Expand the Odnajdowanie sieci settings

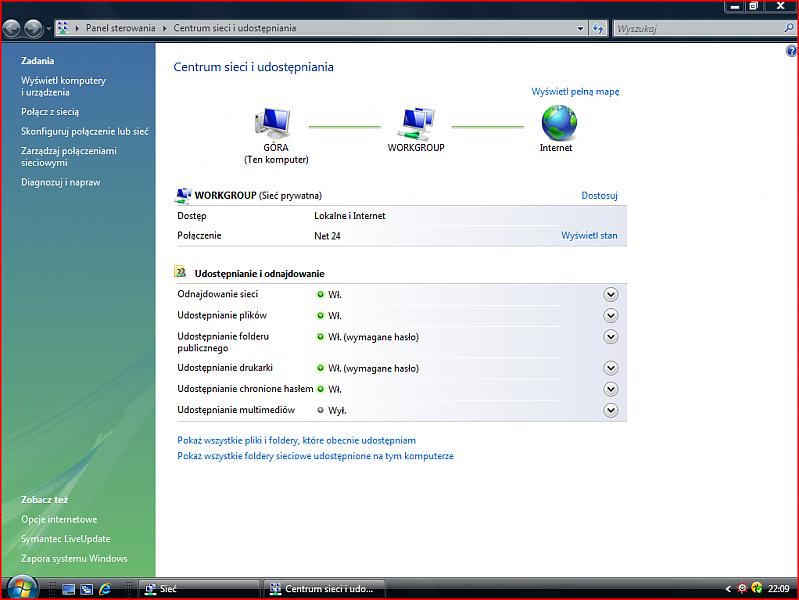[x=610, y=295]
